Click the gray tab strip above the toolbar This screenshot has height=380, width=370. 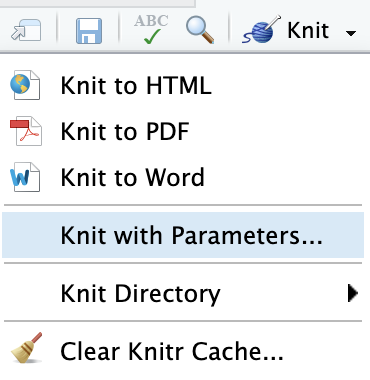[97, 3]
